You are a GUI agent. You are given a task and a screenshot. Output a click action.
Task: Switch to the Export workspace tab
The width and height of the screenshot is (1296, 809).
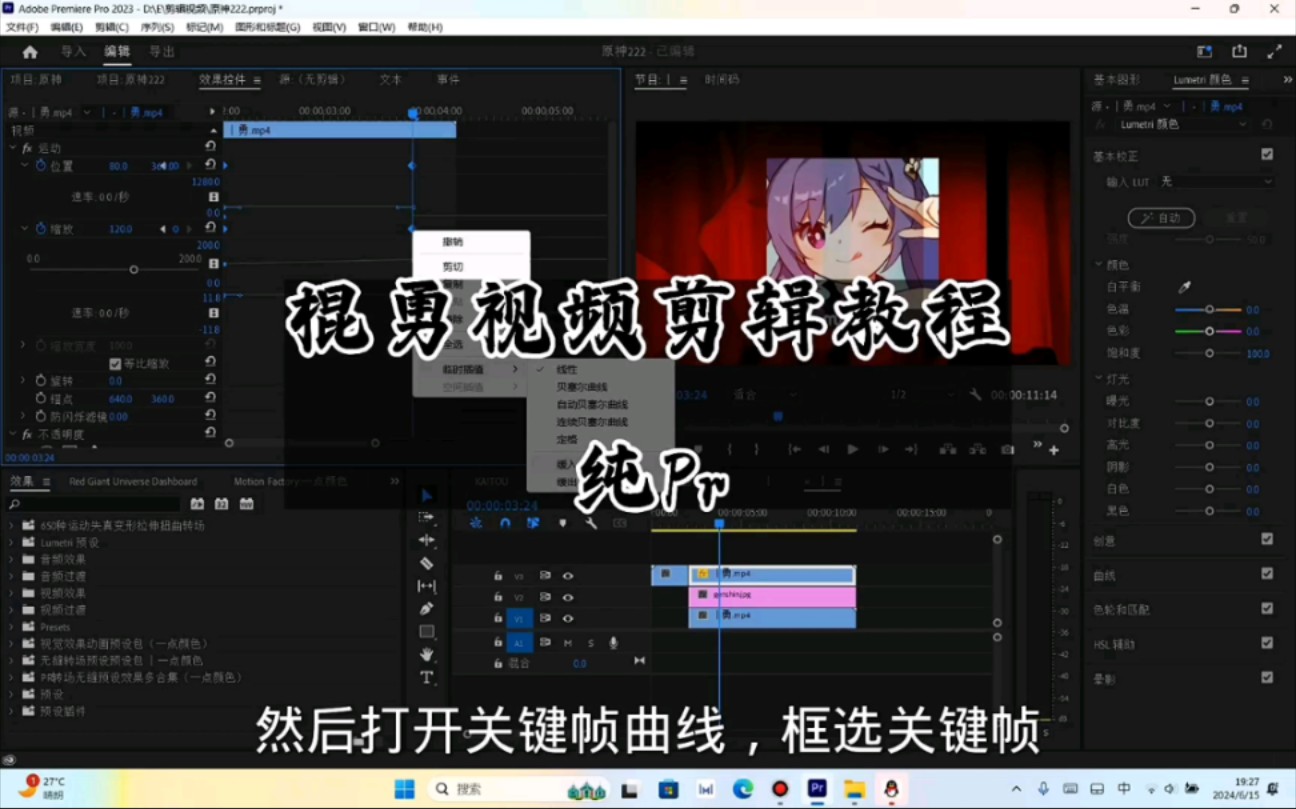point(162,52)
